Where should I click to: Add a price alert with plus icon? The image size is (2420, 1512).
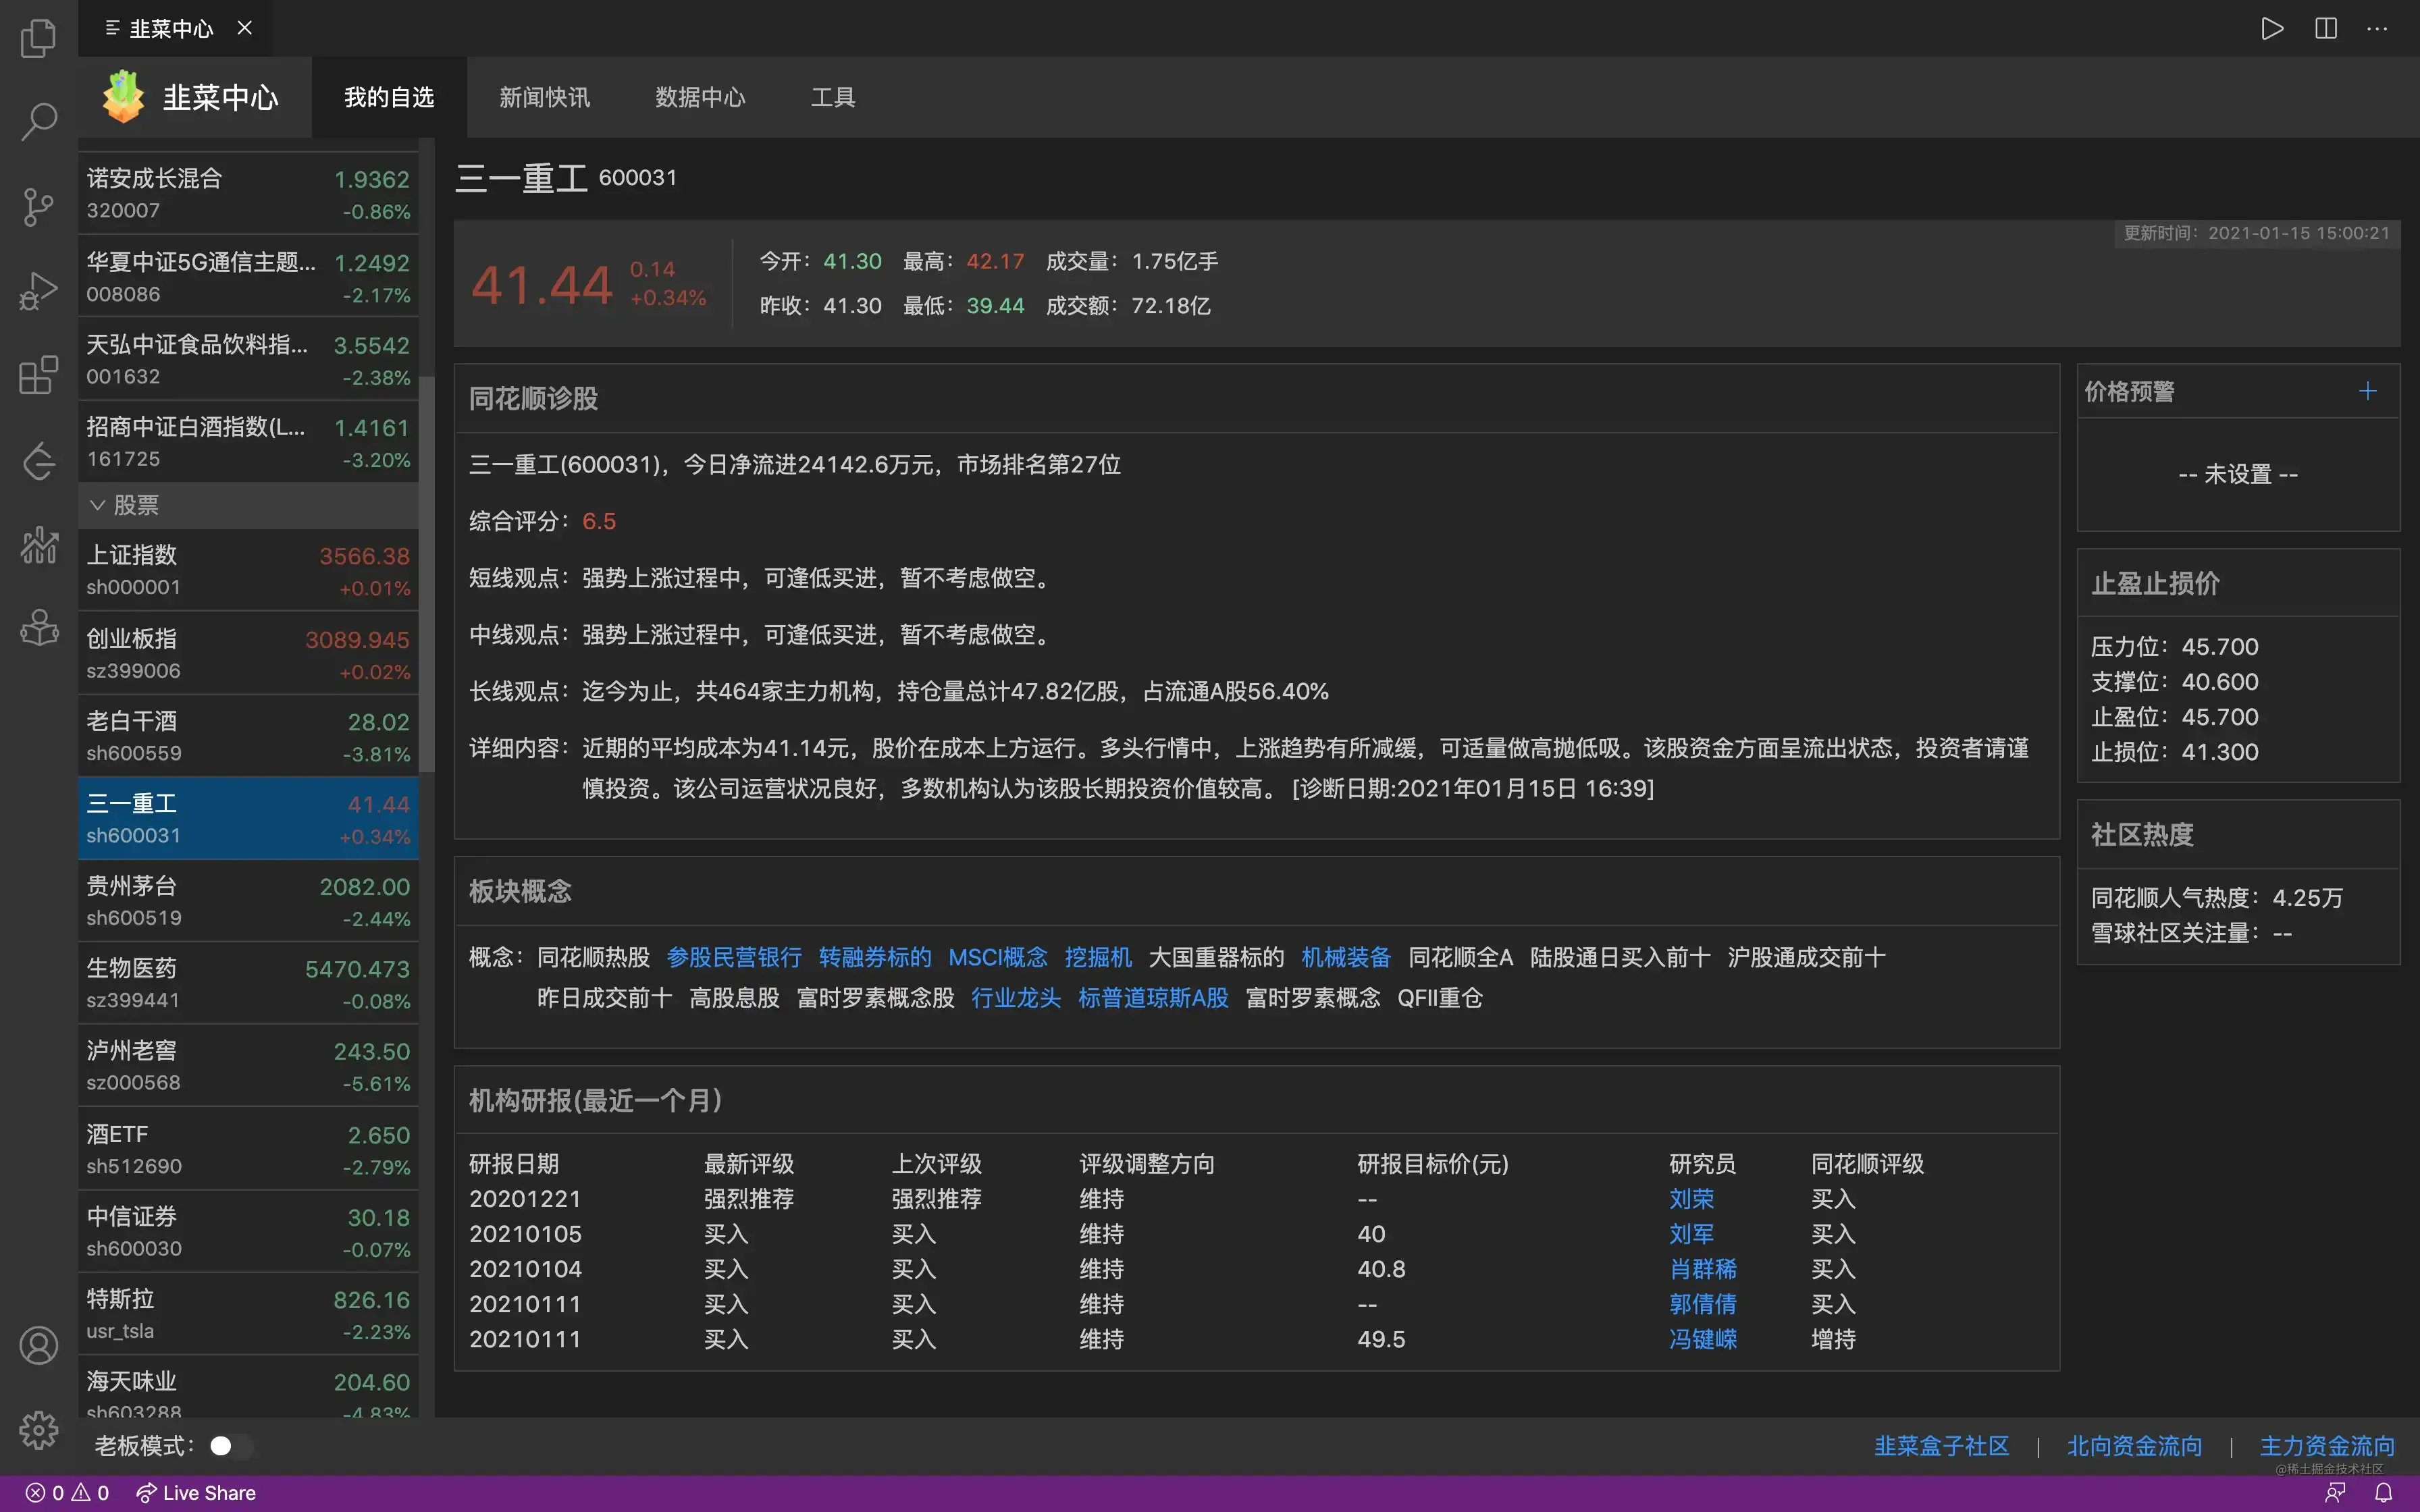(x=2367, y=391)
